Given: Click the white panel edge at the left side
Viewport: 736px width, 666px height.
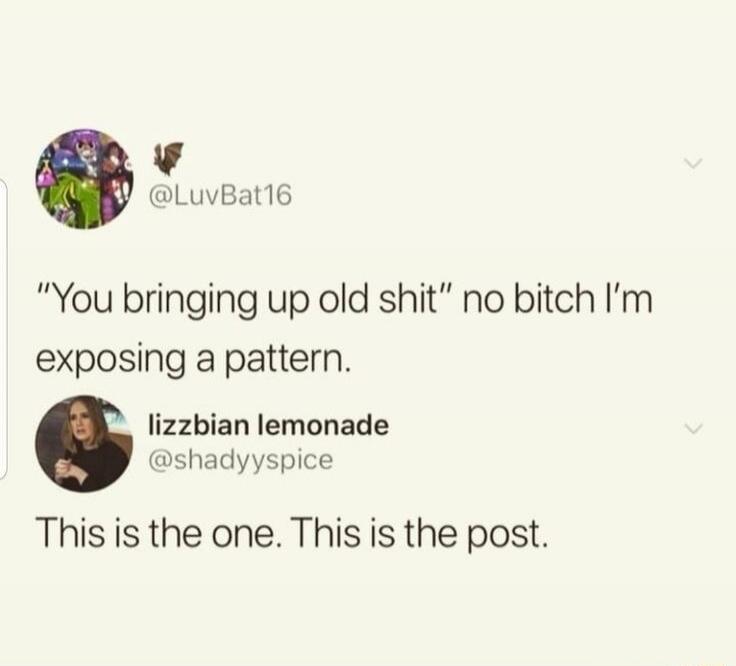Looking at the screenshot, I should pos(4,329).
